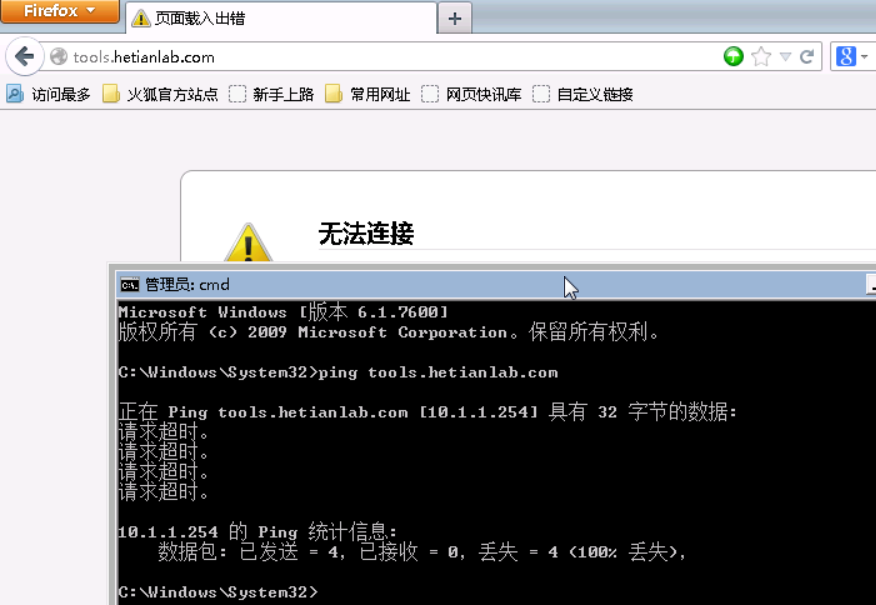Expand the search engine chooser arrow
This screenshot has height=605, width=876.
click(x=864, y=56)
